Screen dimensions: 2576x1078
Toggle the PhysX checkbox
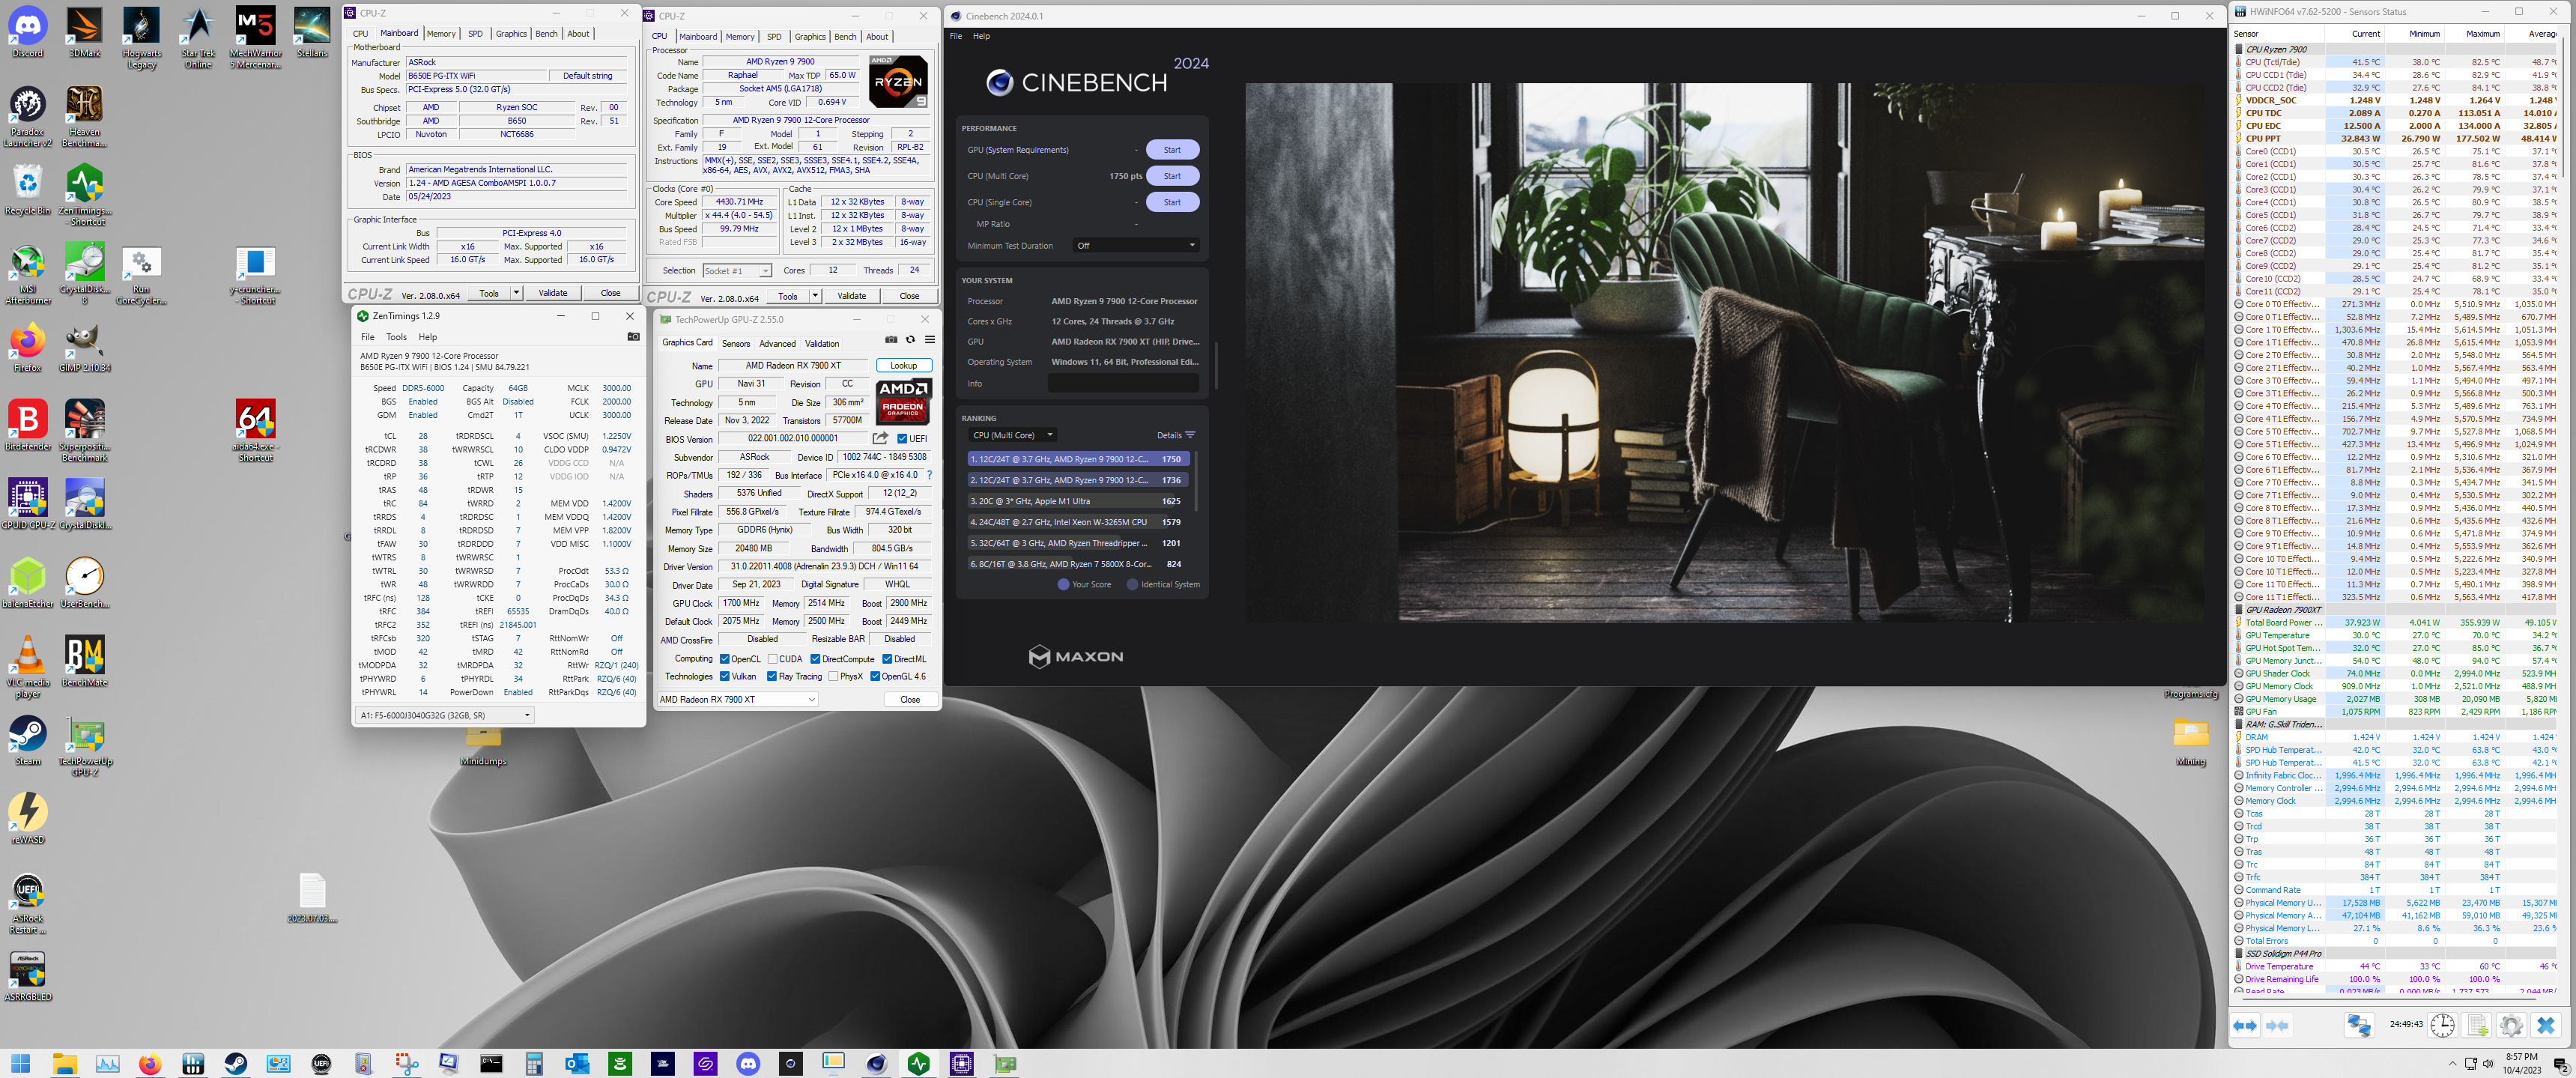click(x=833, y=676)
